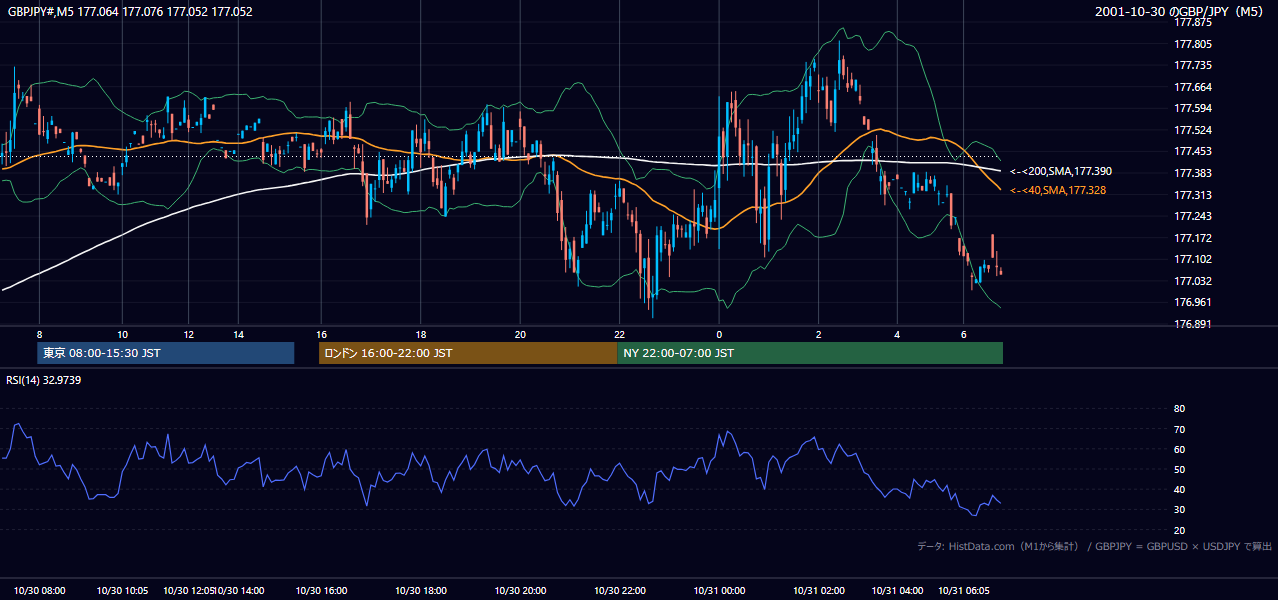
Task: Click the HistData.com data source credit
Action: (x=1095, y=546)
